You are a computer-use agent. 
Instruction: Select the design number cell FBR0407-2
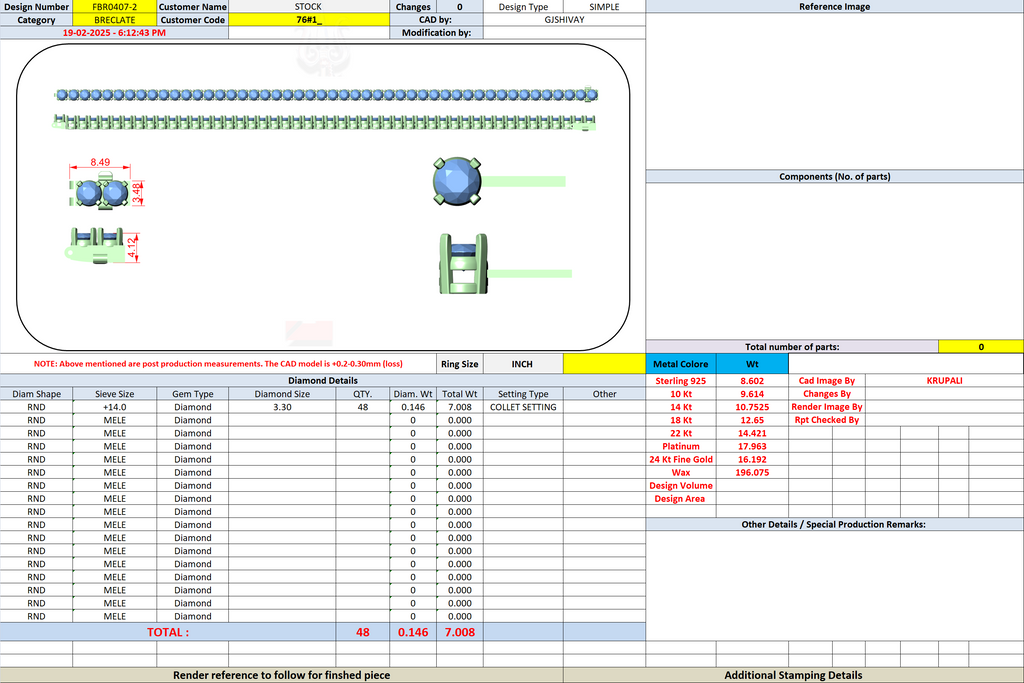[x=115, y=7]
